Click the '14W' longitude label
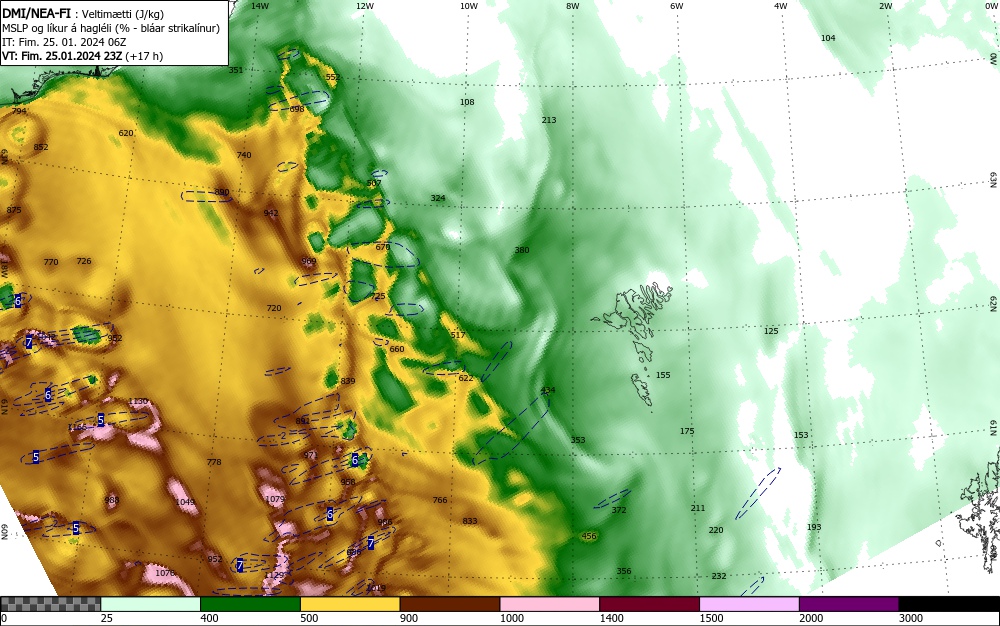 pos(260,6)
